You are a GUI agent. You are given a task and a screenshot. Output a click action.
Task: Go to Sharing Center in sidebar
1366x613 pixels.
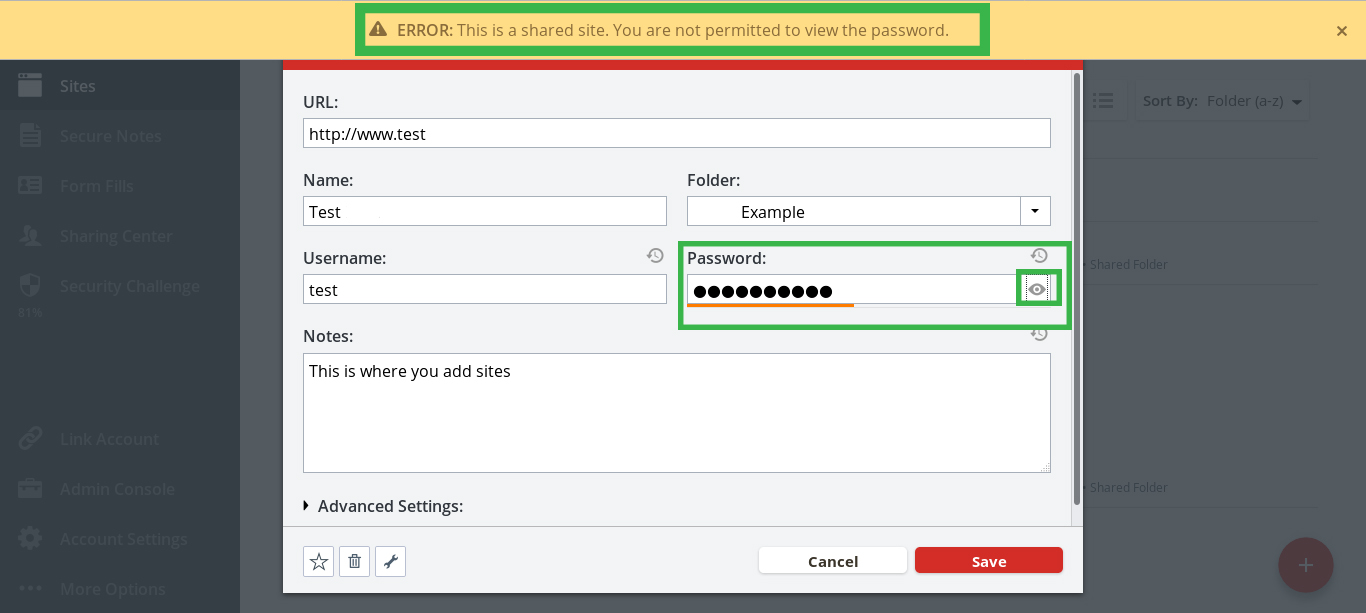pos(116,236)
